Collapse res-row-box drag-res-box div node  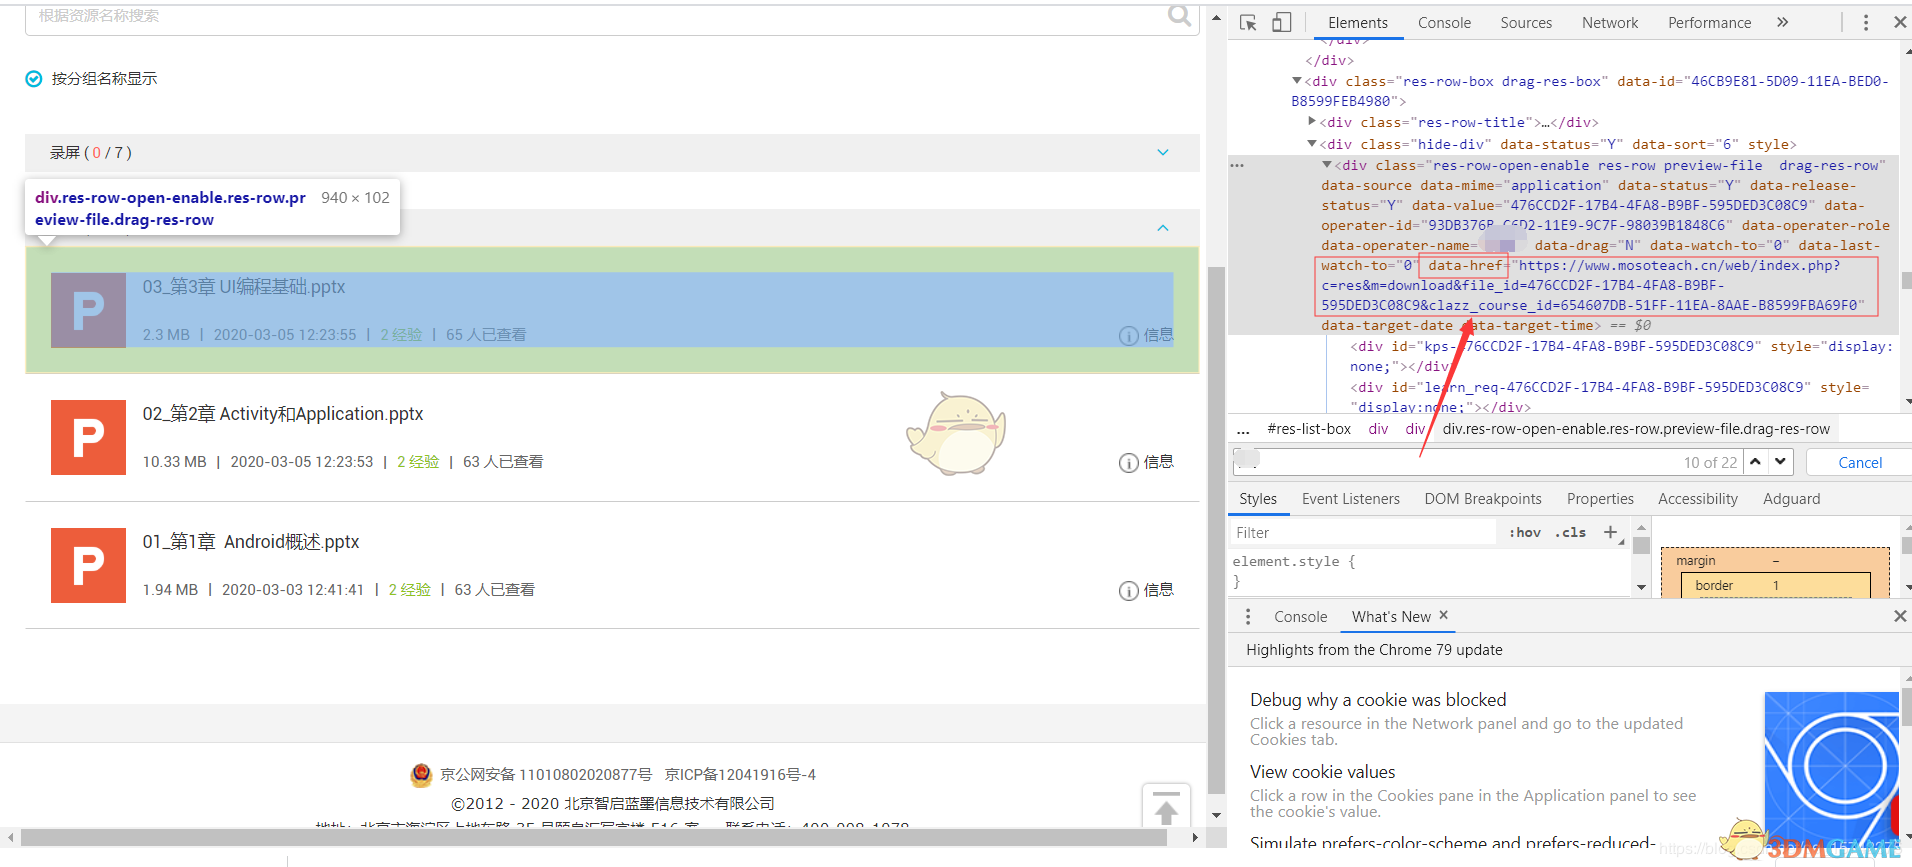click(x=1297, y=81)
